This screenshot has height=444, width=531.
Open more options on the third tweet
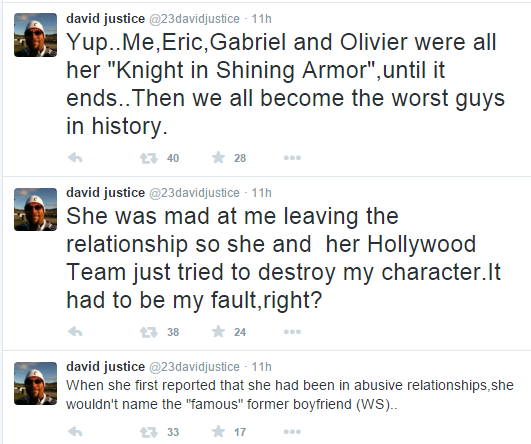pyautogui.click(x=292, y=432)
